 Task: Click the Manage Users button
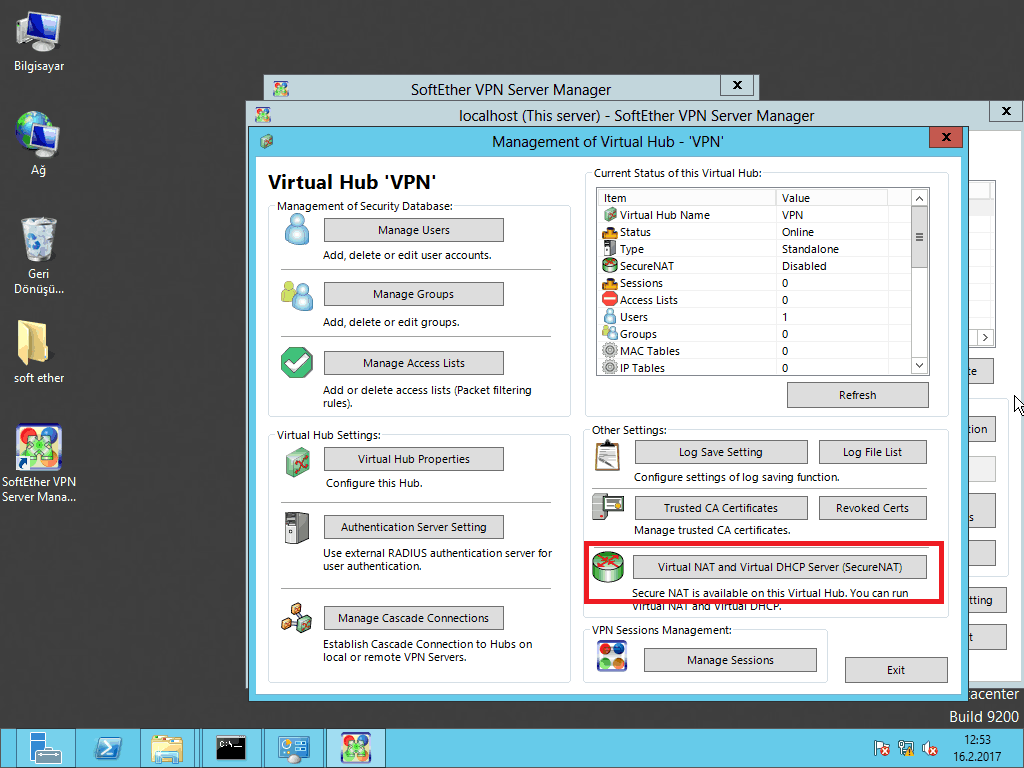tap(413, 230)
